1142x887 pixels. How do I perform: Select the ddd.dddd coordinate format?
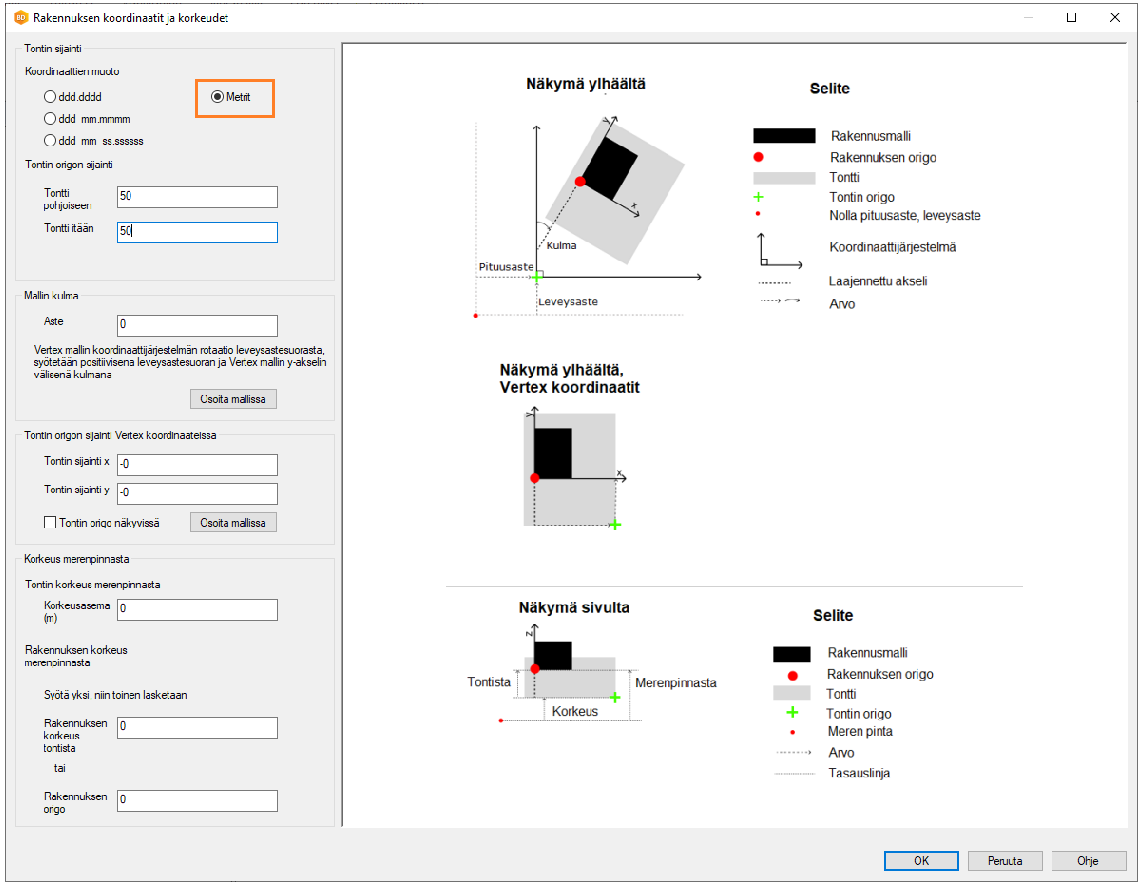(50, 97)
